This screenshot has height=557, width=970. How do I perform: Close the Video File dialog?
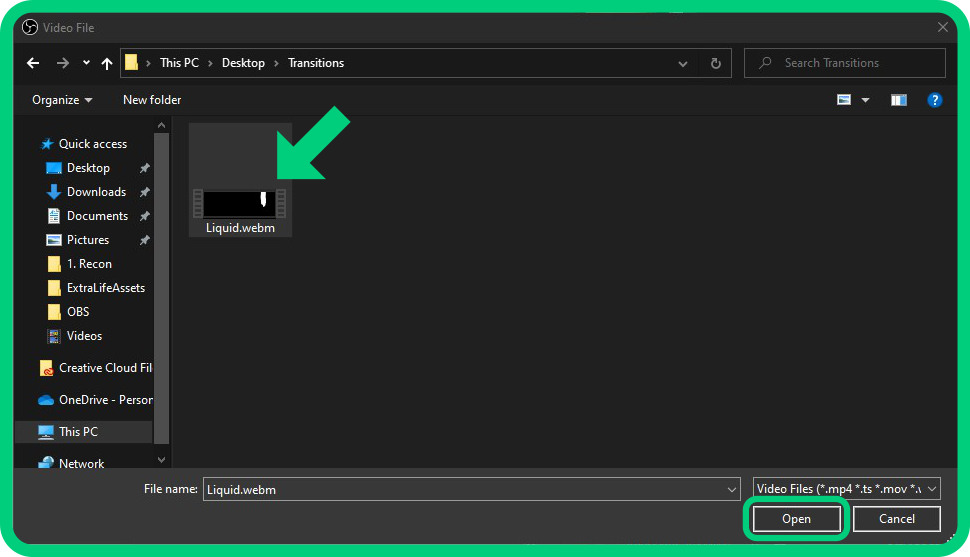tap(942, 27)
